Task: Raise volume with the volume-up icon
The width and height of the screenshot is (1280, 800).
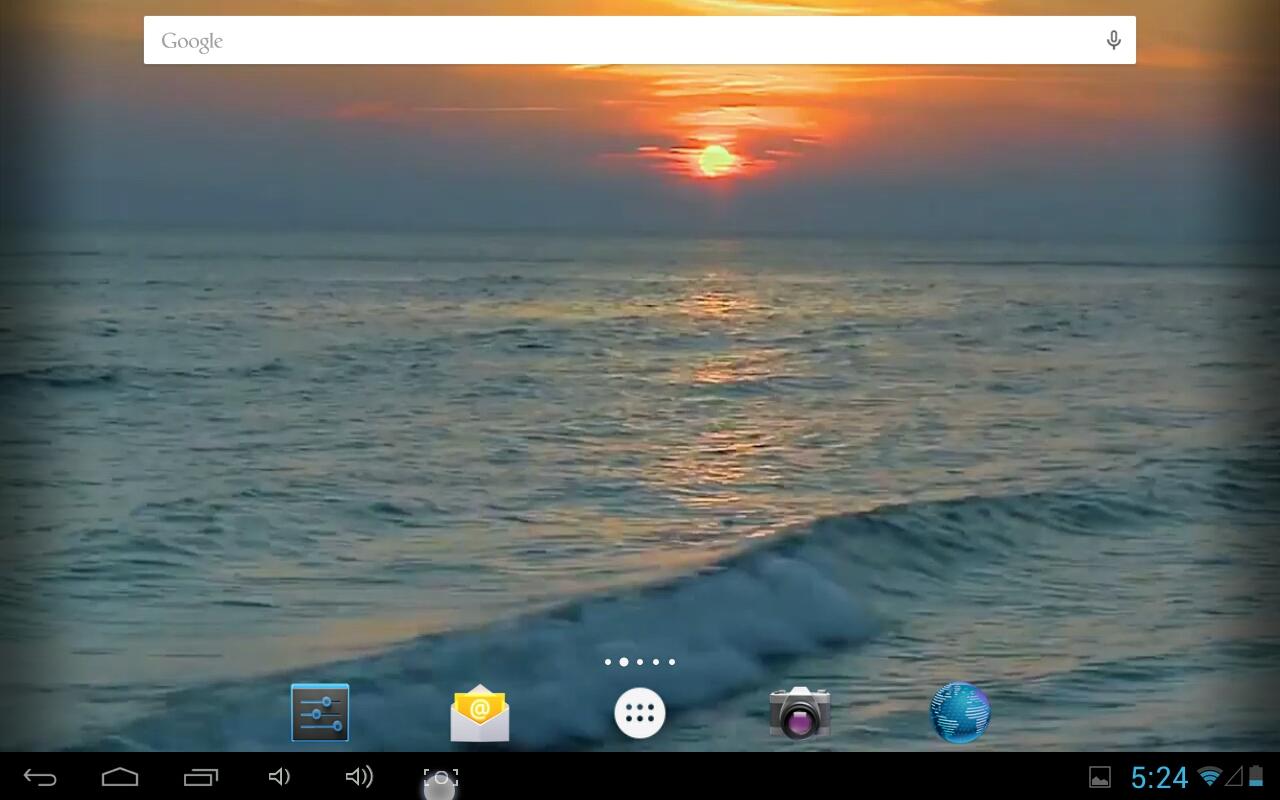Action: click(x=359, y=777)
